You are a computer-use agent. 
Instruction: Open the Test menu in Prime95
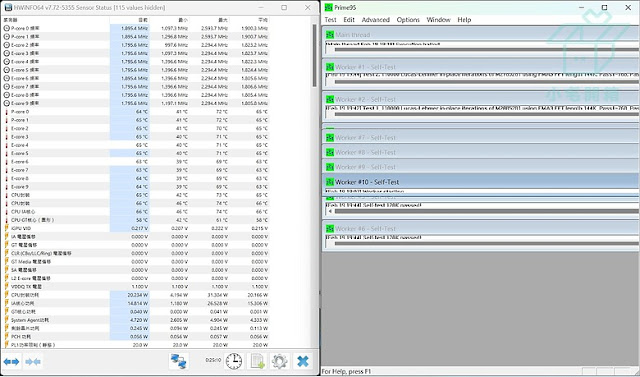tap(330, 20)
